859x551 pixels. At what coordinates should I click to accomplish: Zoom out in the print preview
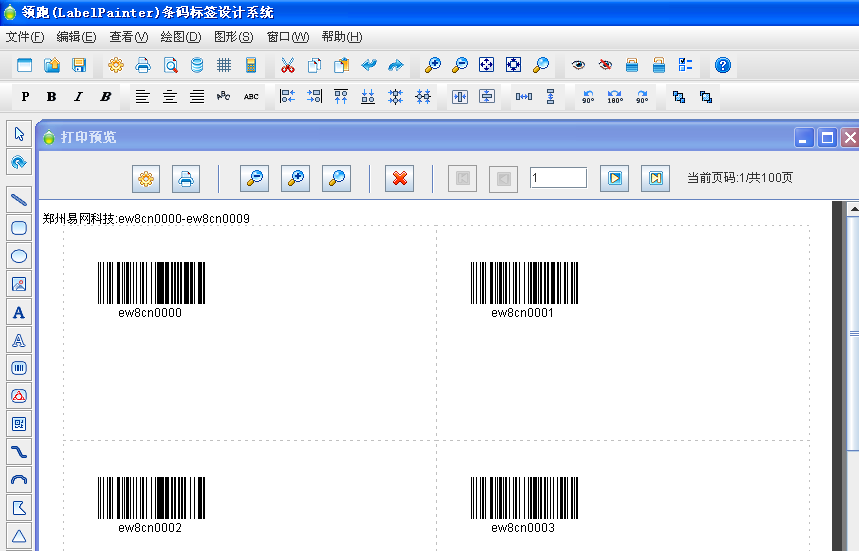coord(254,178)
